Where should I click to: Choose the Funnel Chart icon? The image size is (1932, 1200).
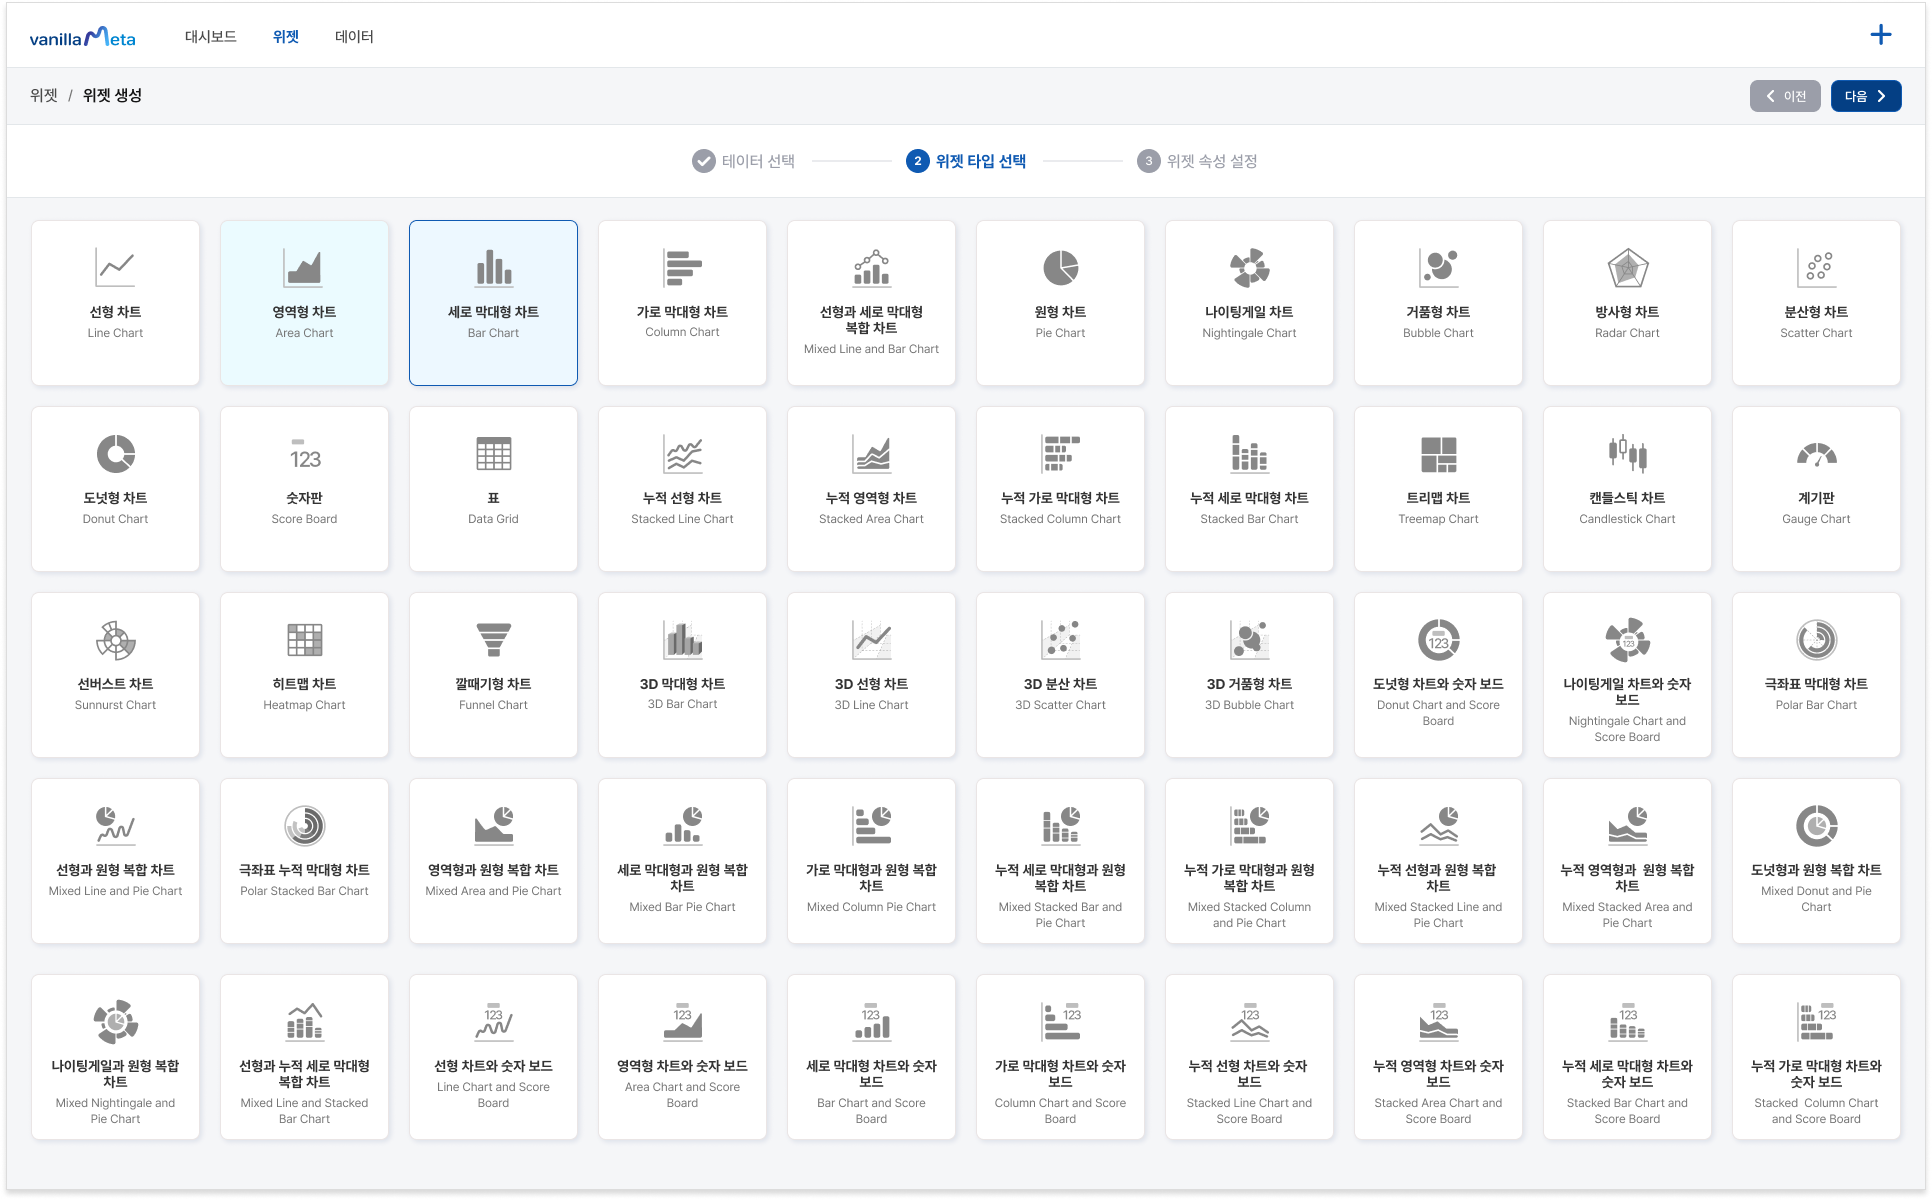click(493, 640)
